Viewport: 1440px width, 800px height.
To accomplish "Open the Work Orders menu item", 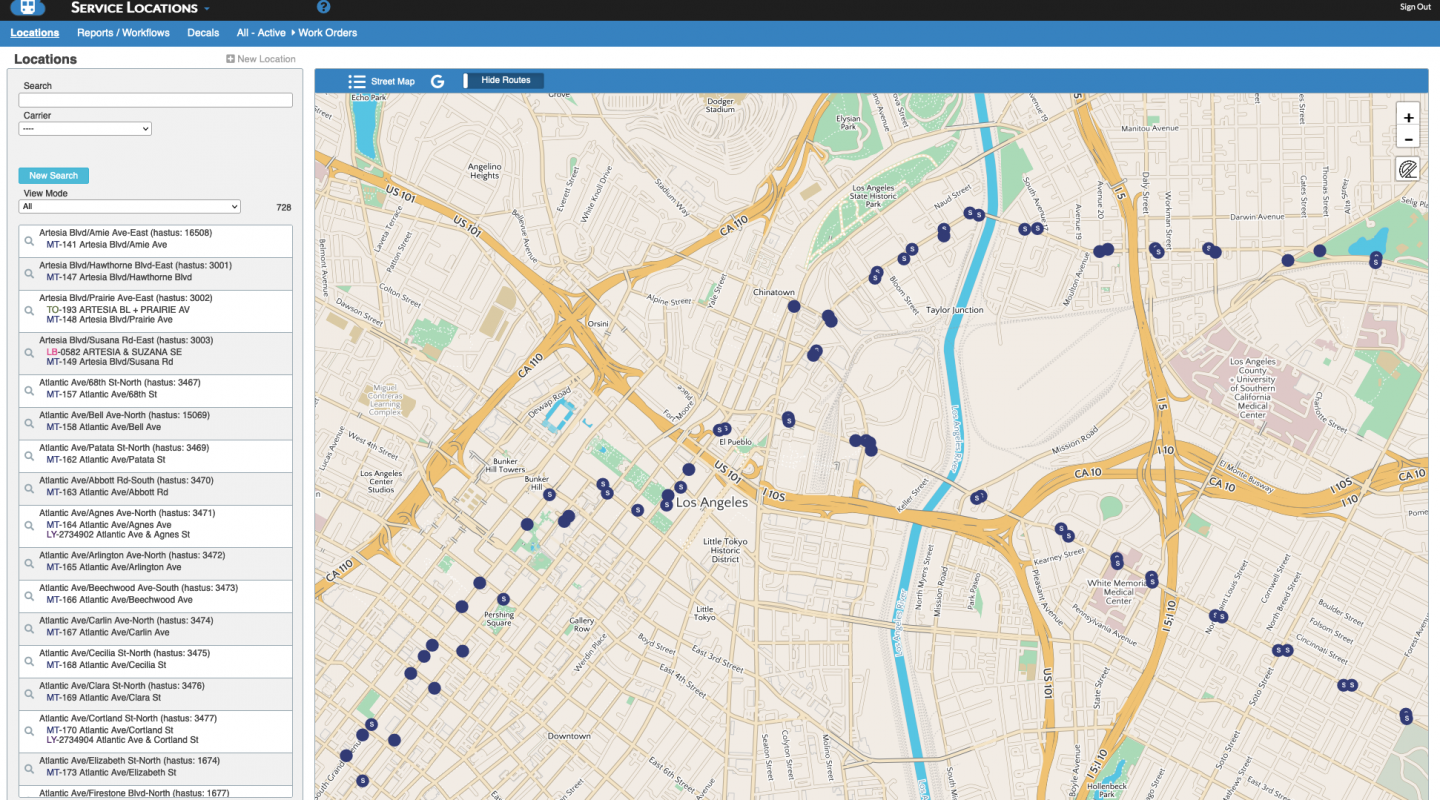I will click(x=327, y=33).
